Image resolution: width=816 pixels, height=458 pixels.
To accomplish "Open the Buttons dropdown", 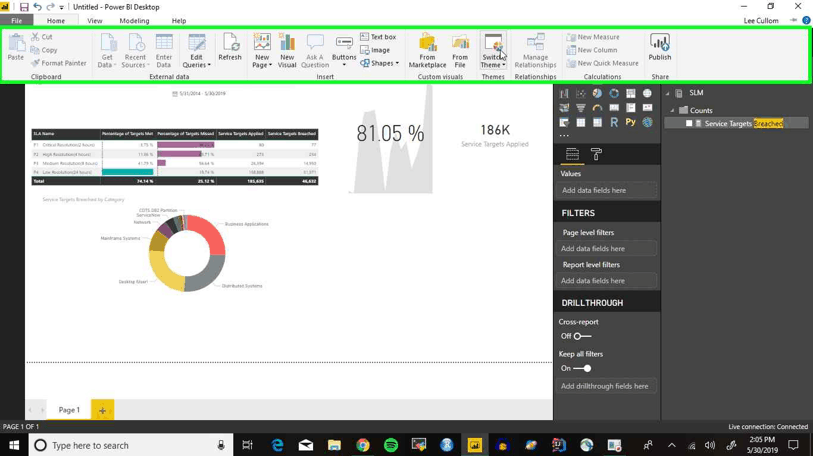I will point(344,50).
